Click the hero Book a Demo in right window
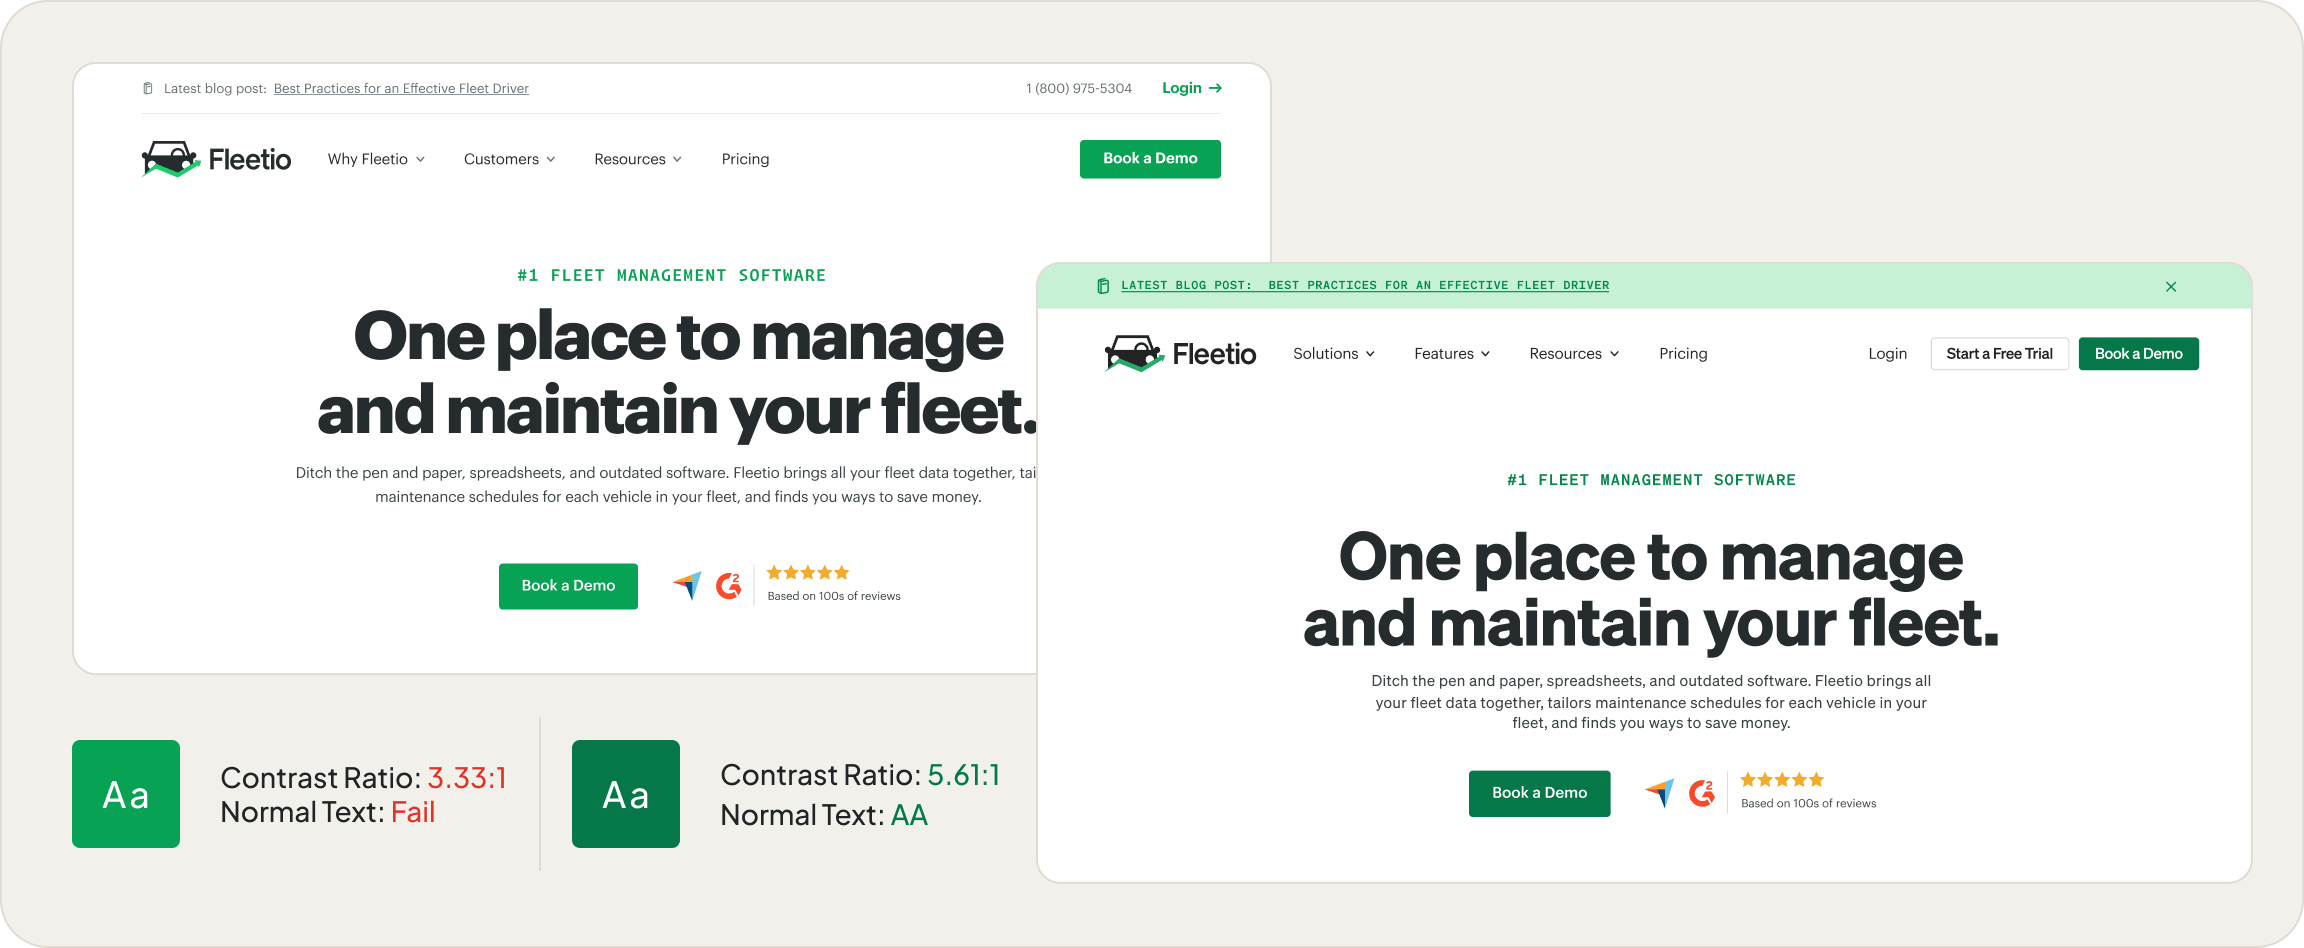The image size is (2304, 948). click(1539, 793)
